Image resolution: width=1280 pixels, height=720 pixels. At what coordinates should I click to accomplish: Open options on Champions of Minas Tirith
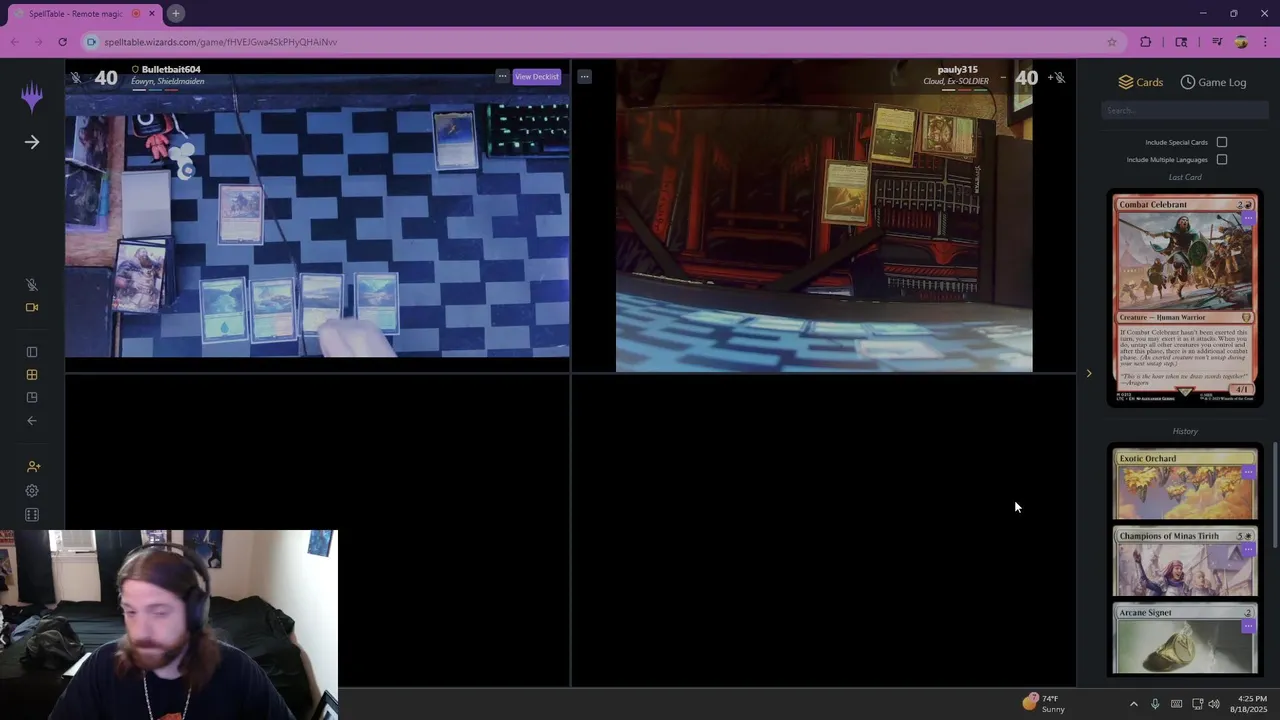[1248, 549]
